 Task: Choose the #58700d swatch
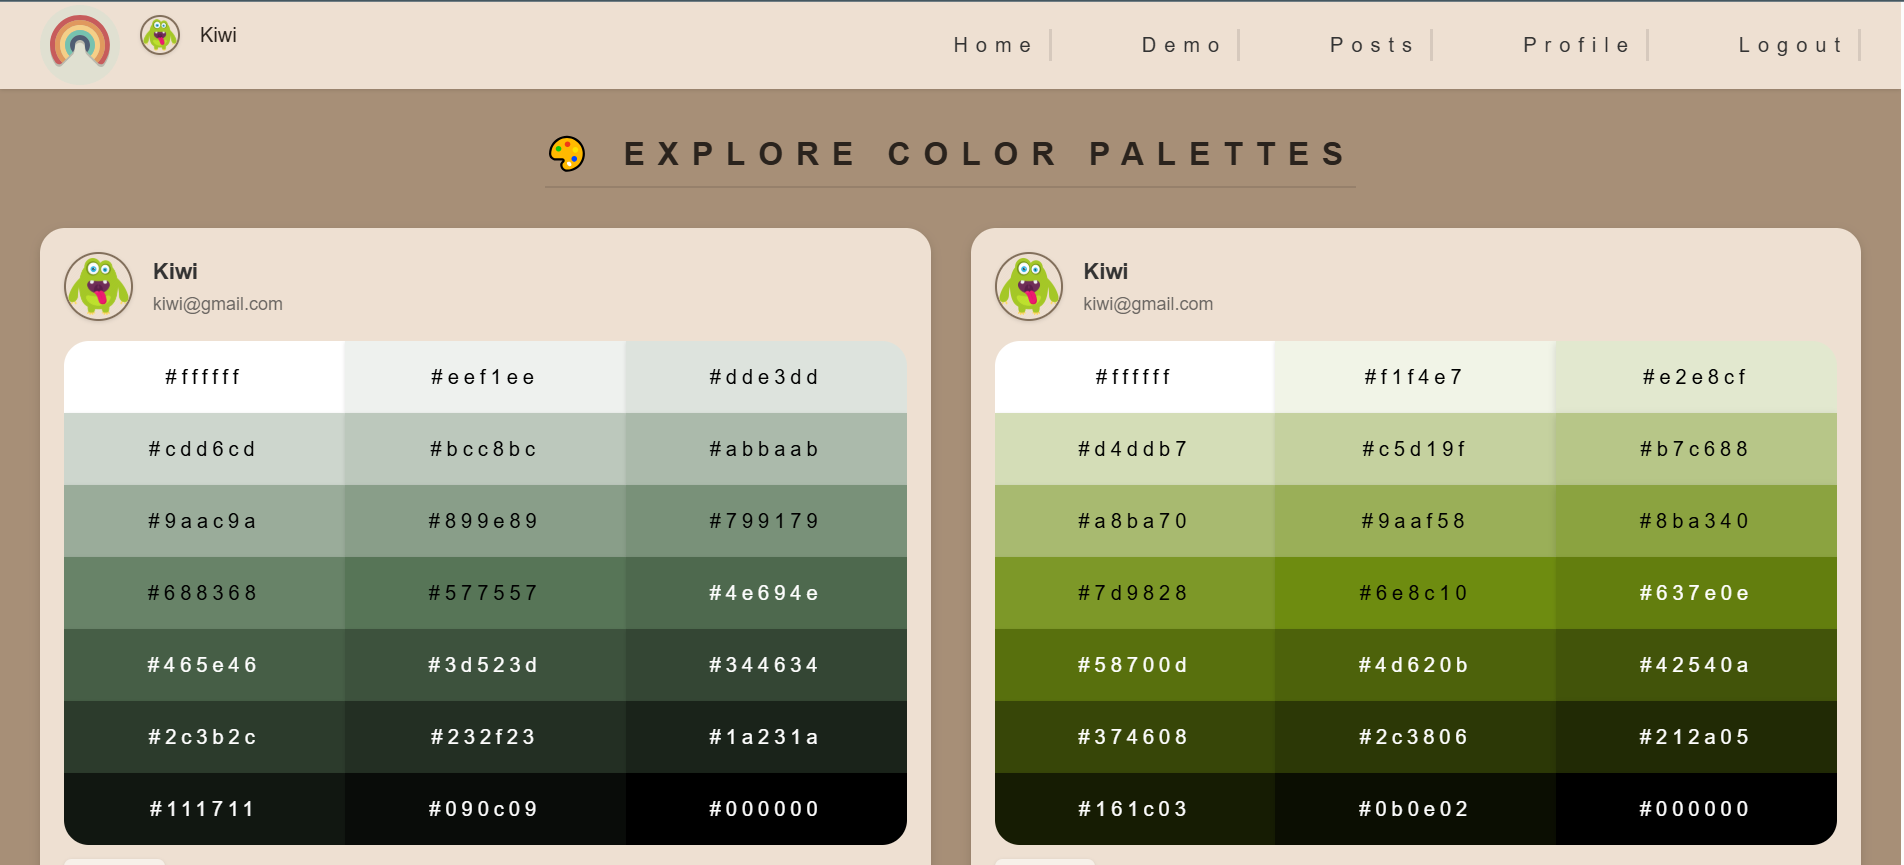(x=1135, y=665)
